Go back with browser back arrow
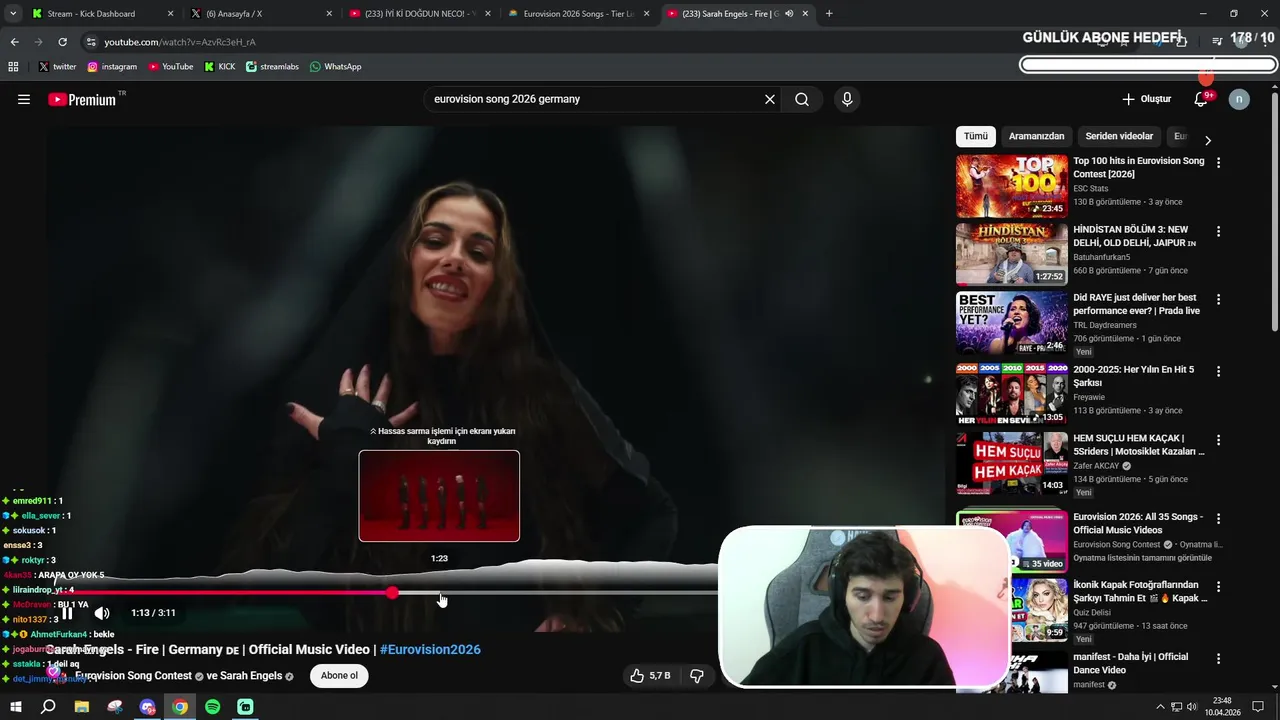Viewport: 1280px width, 720px height. pyautogui.click(x=14, y=42)
